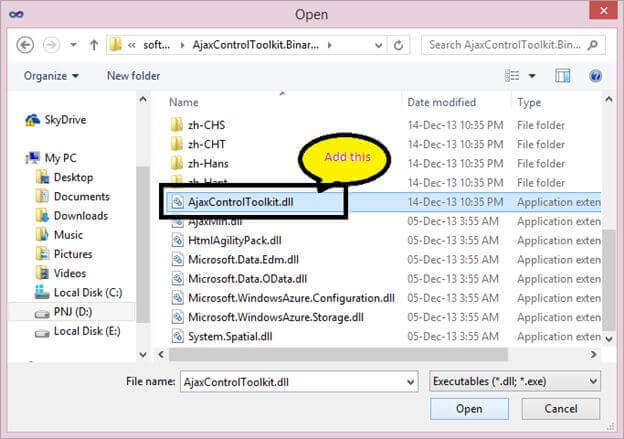Go back with the Back arrow
624x439 pixels.
point(25,45)
